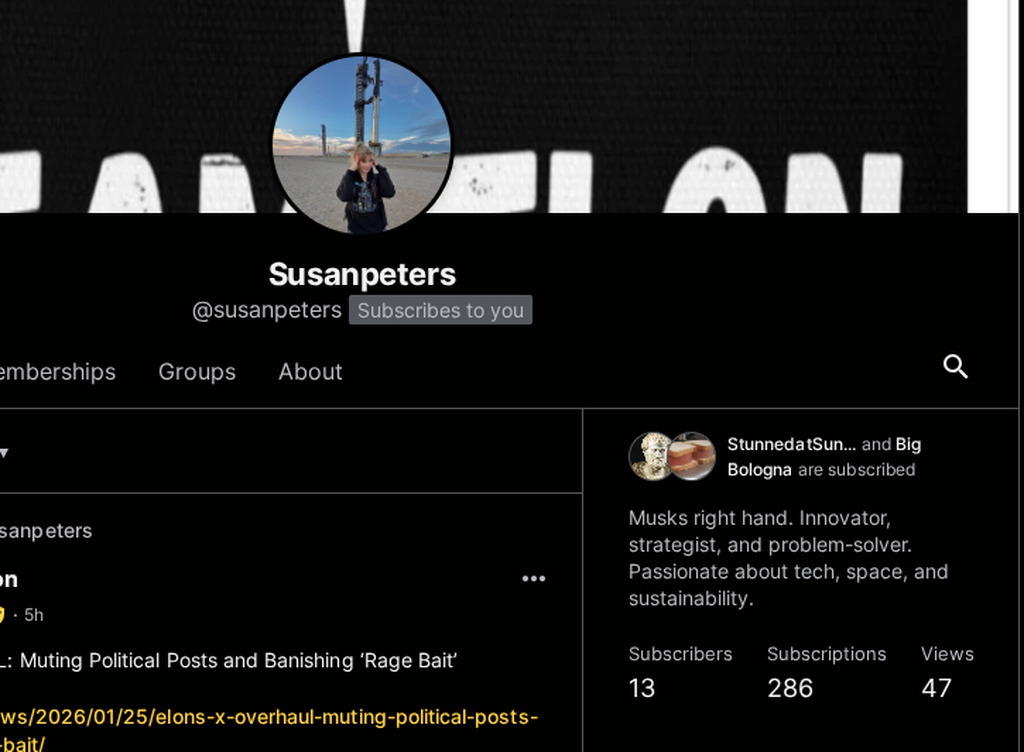Screen dimensions: 1024x752
Task: Open the Breitbart elons-x-overhaul article link
Action: coord(268,730)
